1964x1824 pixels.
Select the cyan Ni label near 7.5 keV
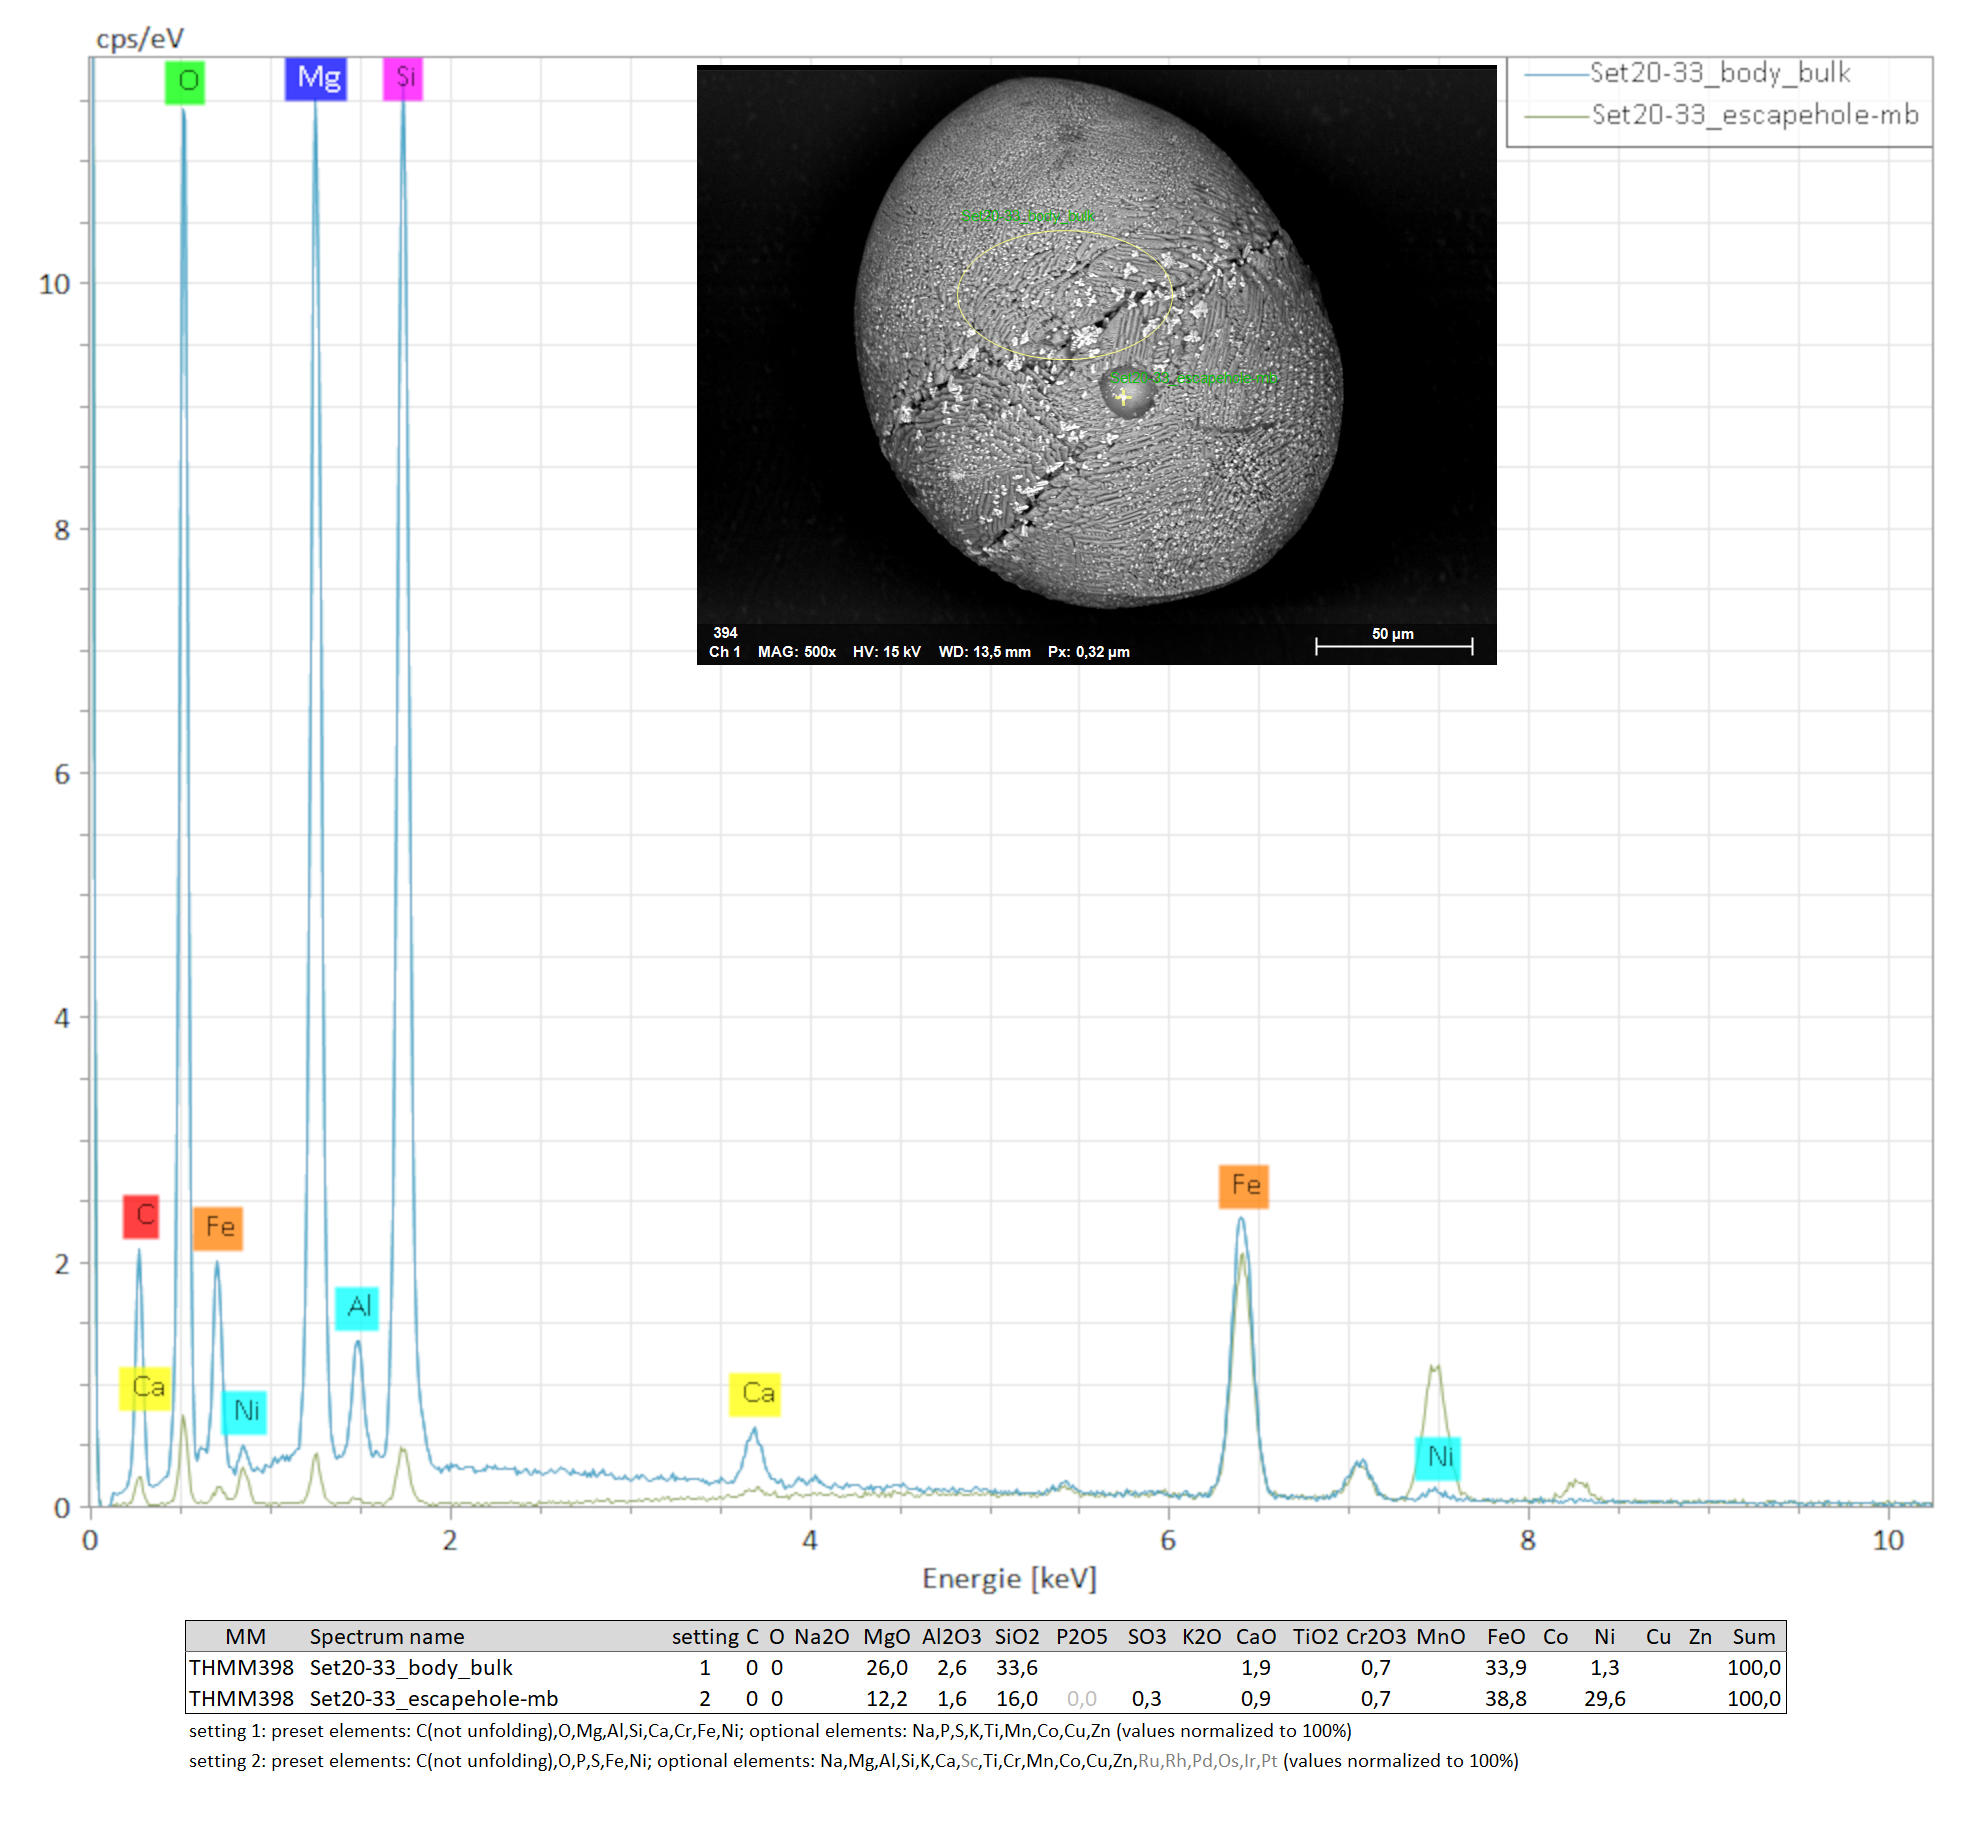tap(1438, 1457)
